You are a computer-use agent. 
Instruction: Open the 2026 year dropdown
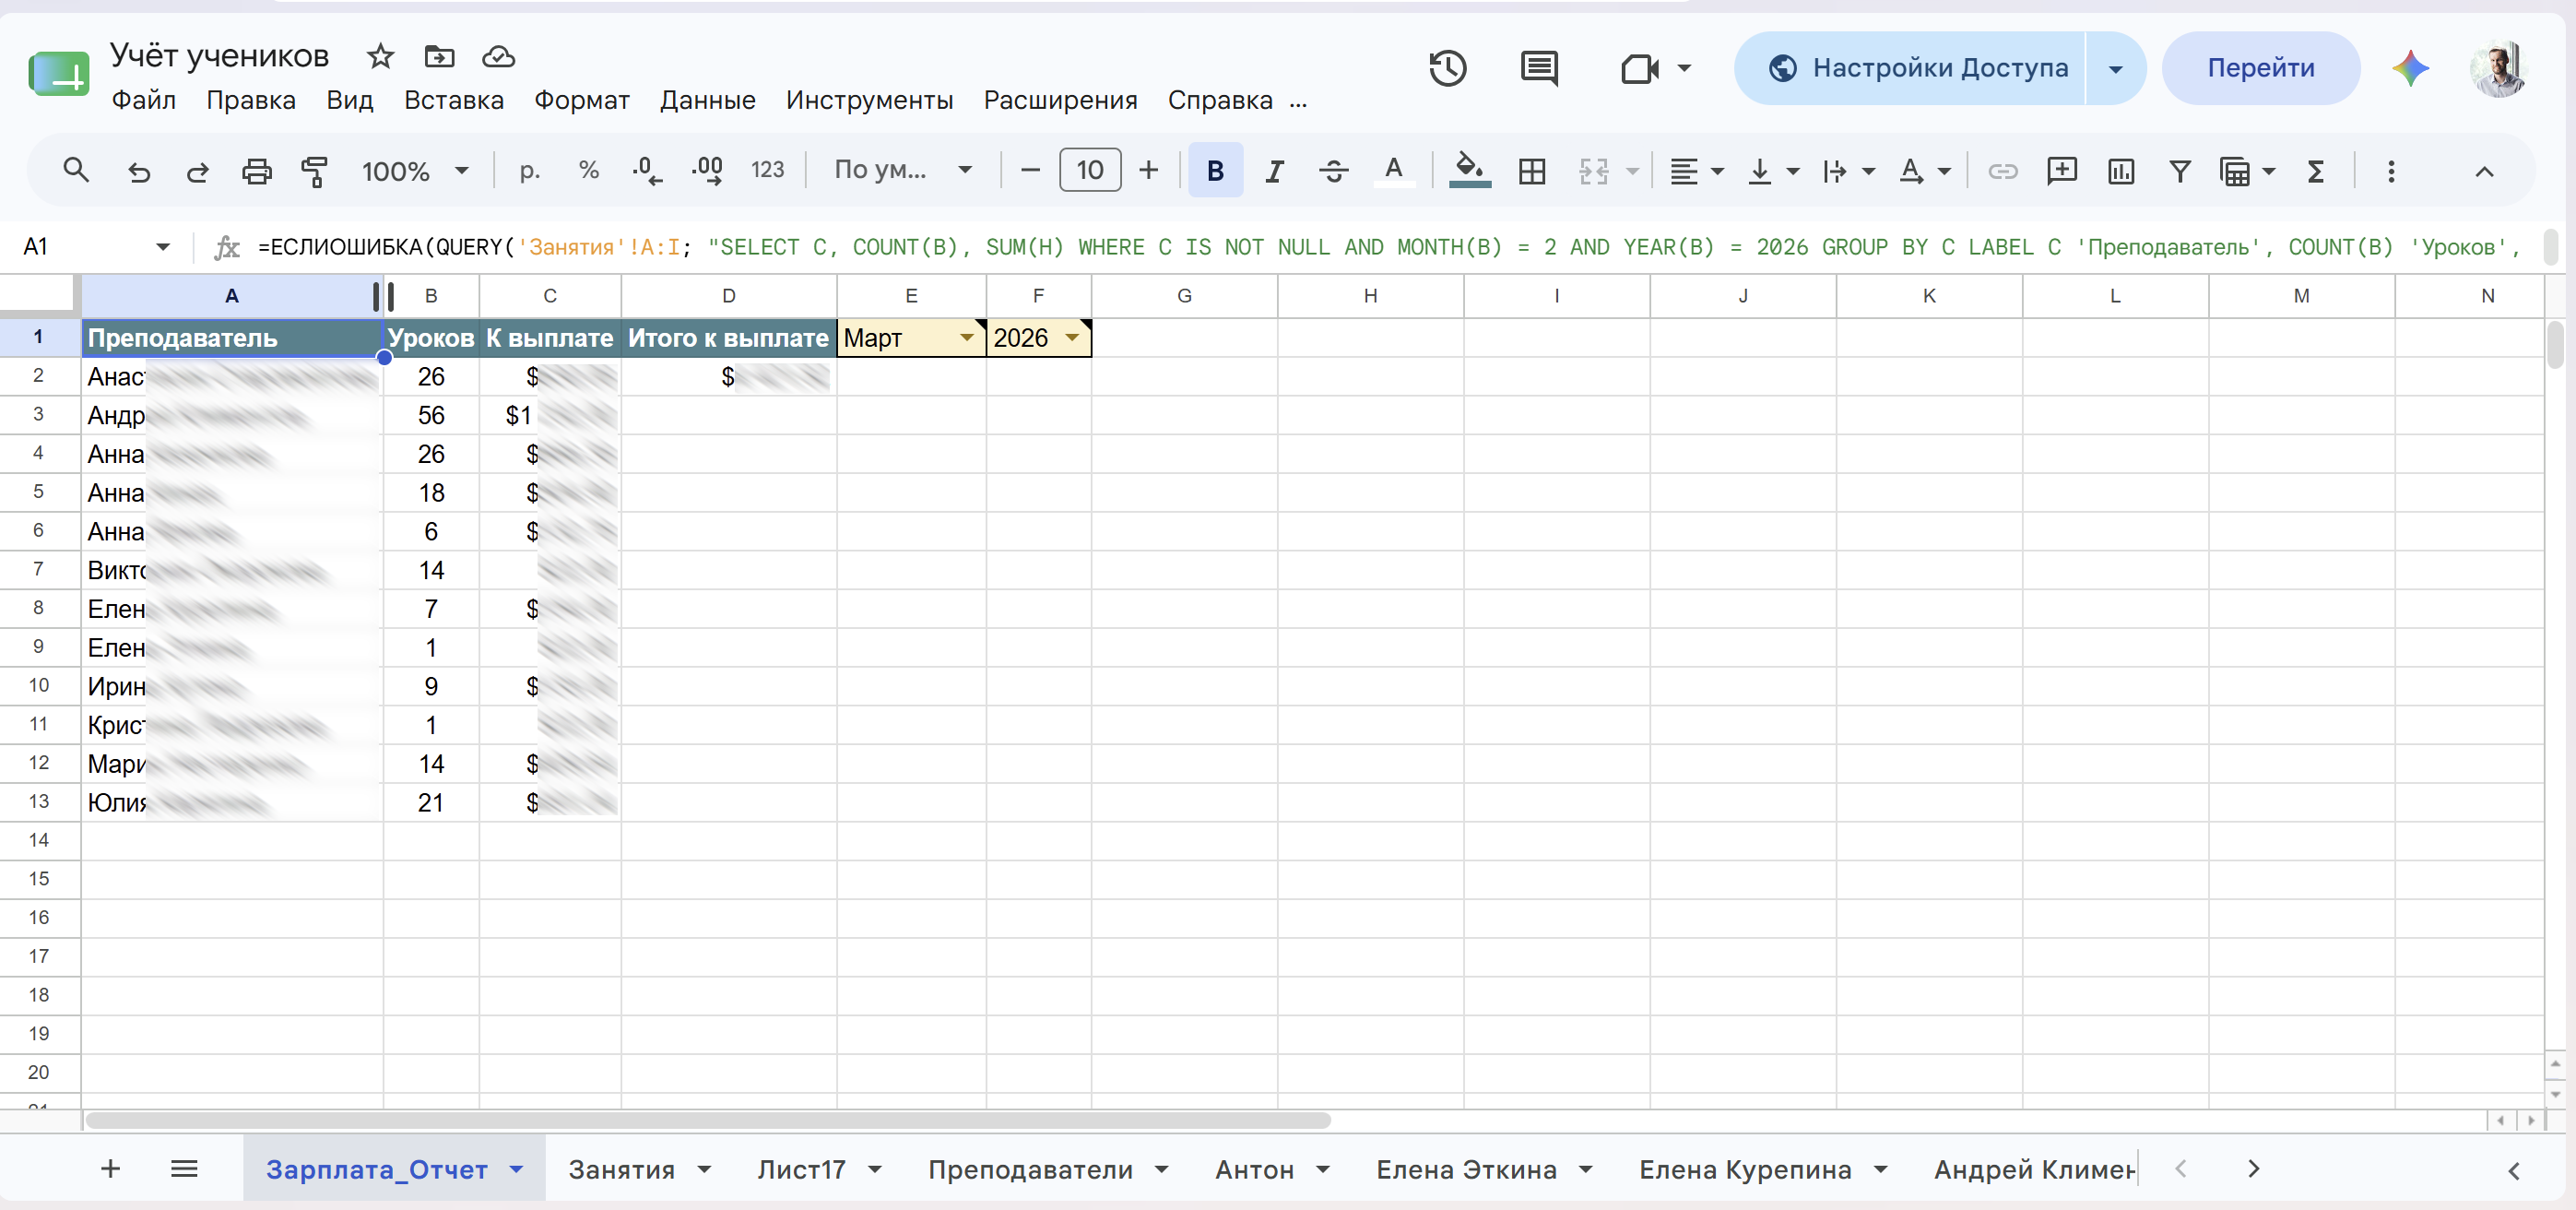click(x=1072, y=338)
